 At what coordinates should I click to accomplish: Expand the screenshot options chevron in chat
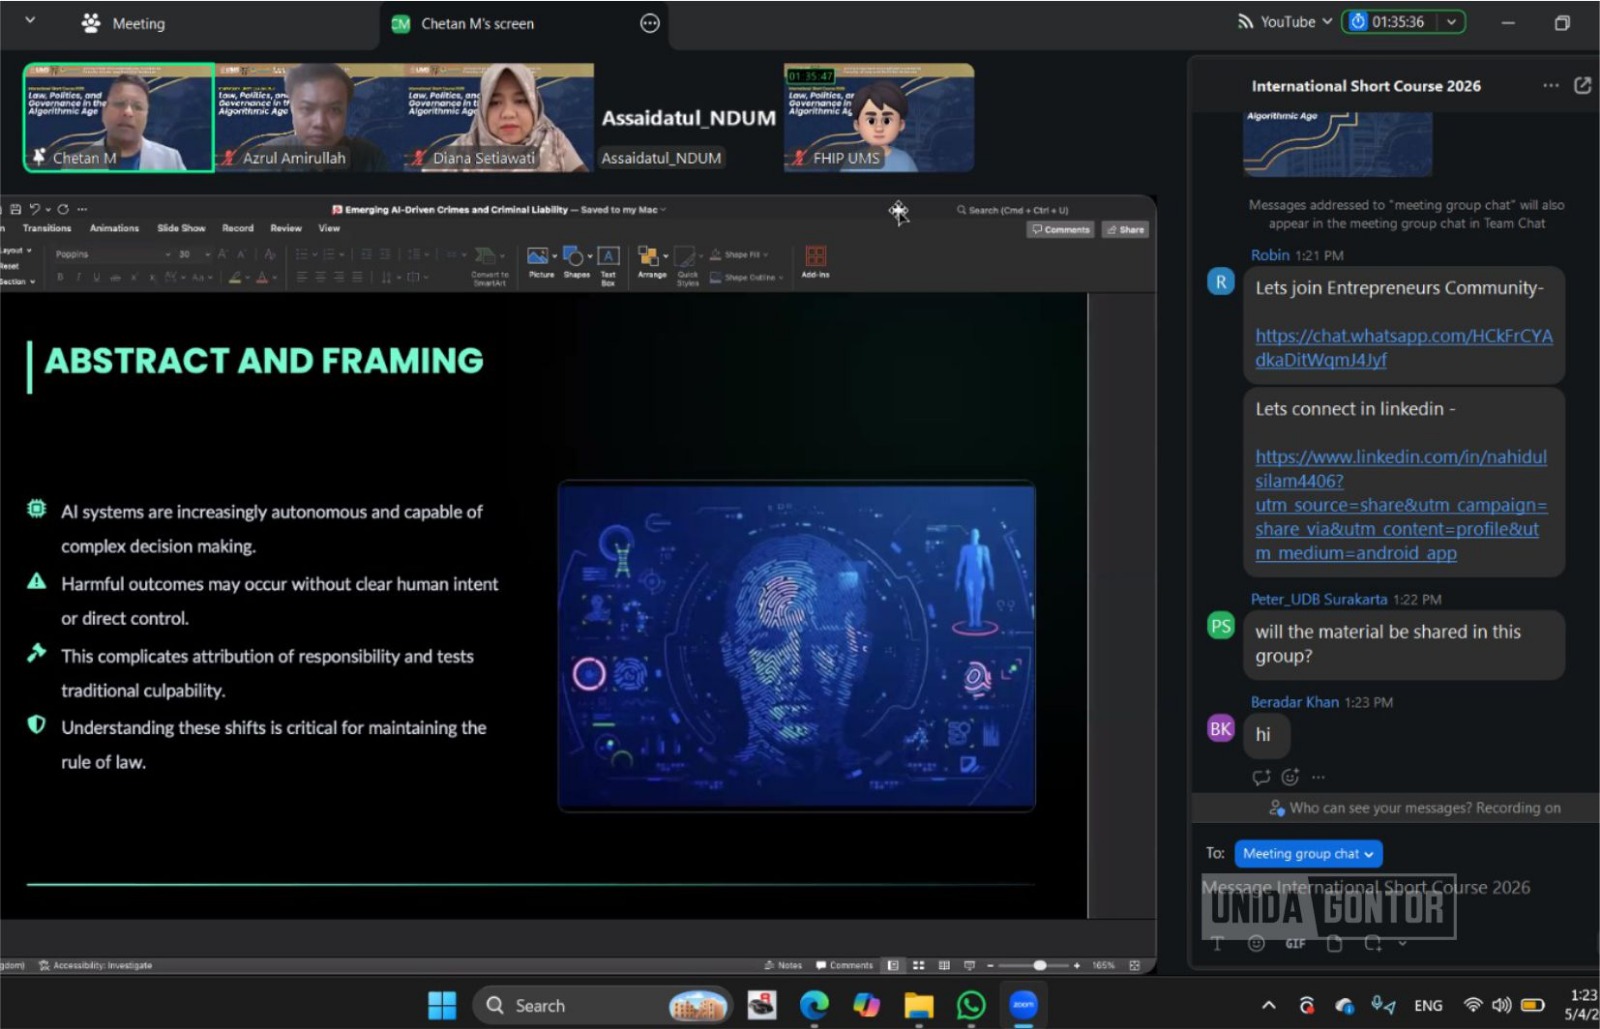1402,943
